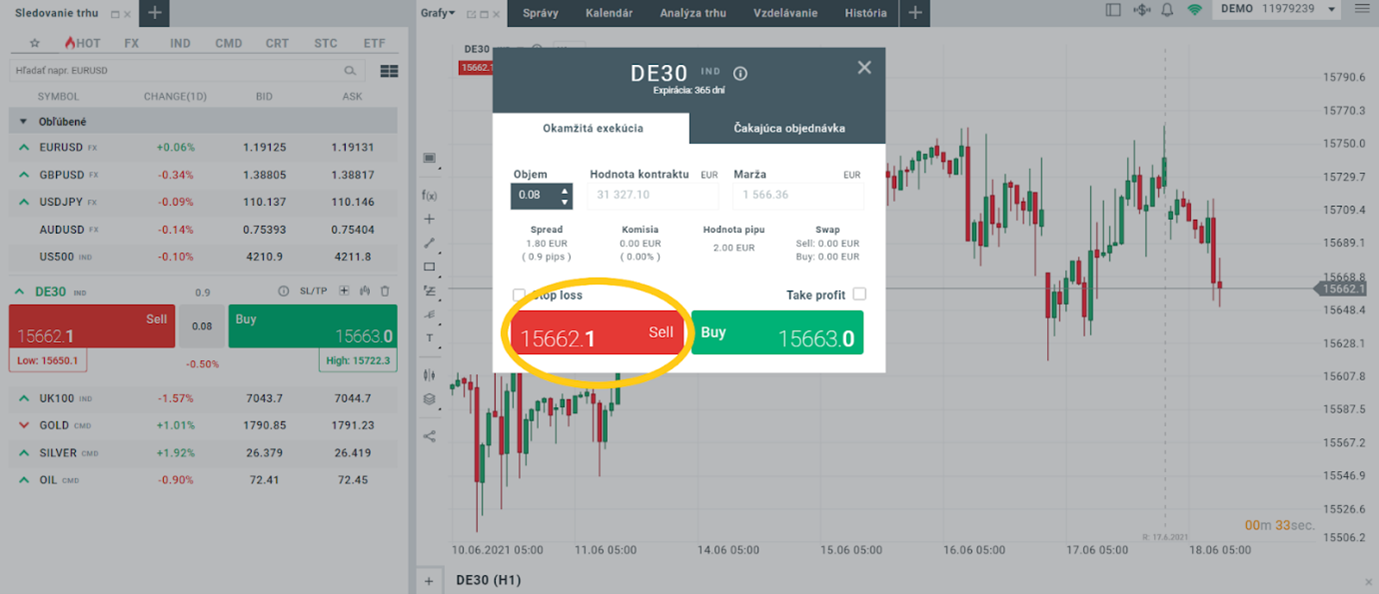Image resolution: width=1379 pixels, height=594 pixels.
Task: Open the favorites star filter in market watch
Action: pyautogui.click(x=34, y=44)
